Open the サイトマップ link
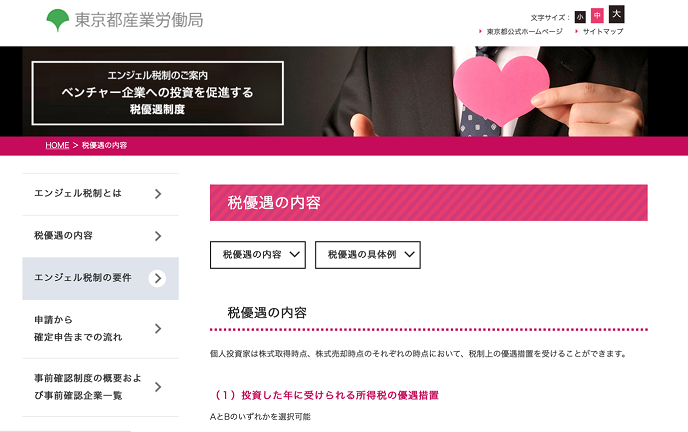This screenshot has height=432, width=688. 602,32
